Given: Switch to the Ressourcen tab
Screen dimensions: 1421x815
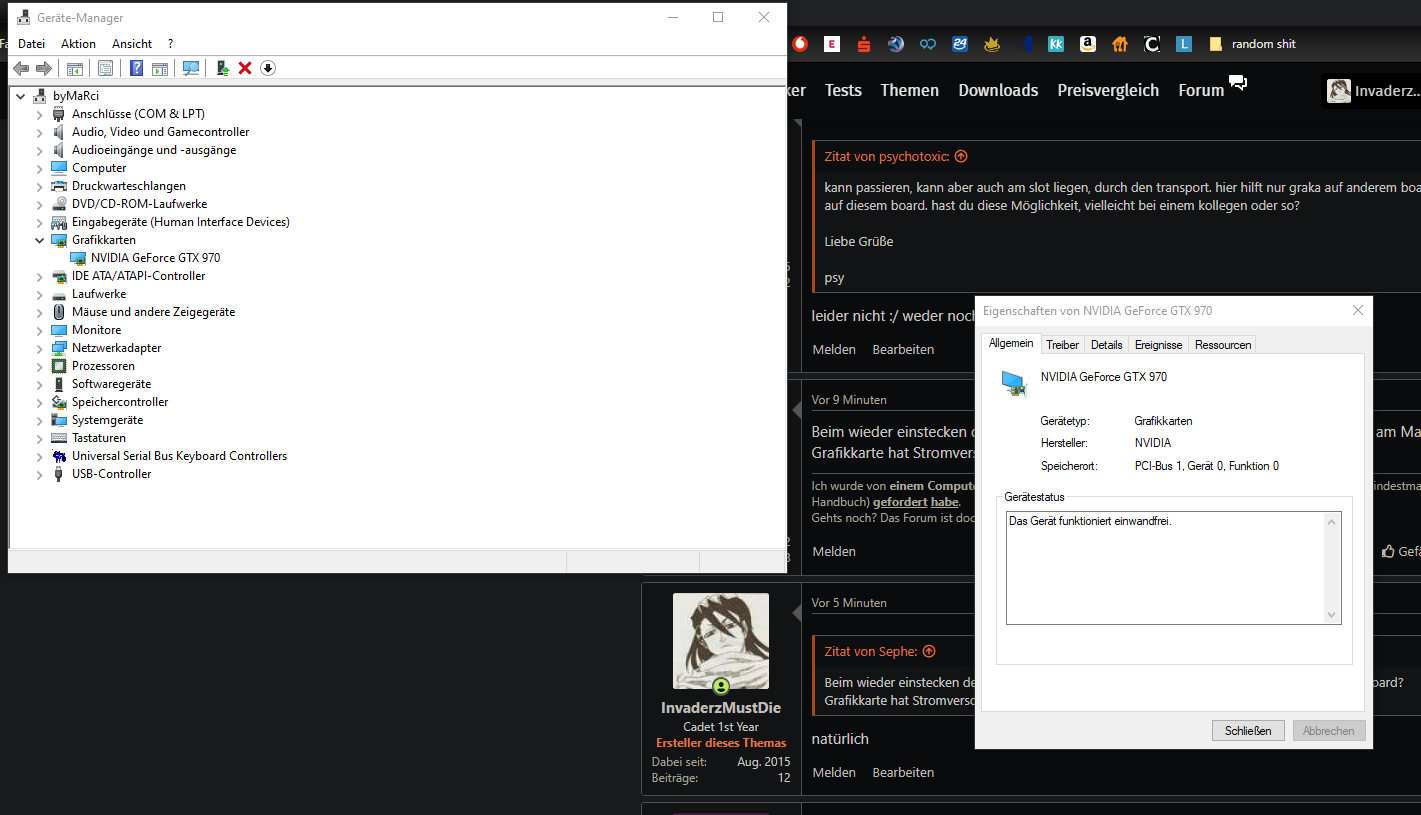Looking at the screenshot, I should pos(1222,344).
